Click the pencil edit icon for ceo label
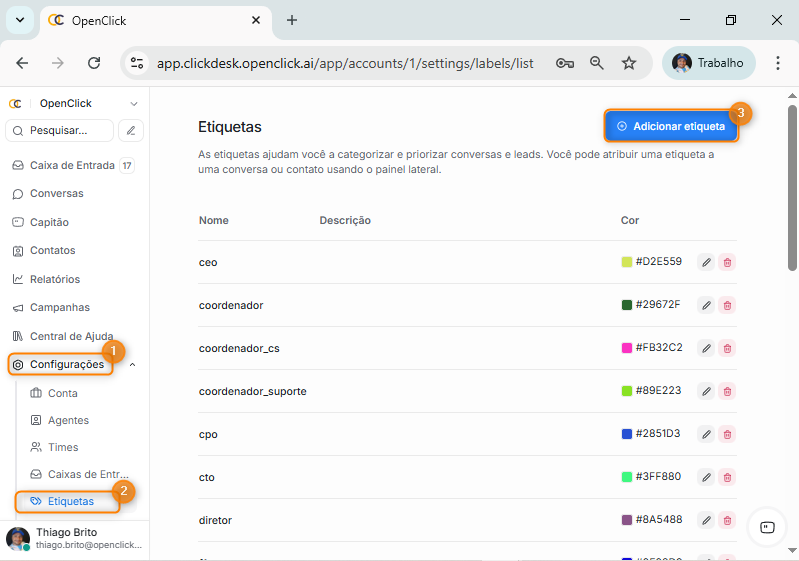This screenshot has height=561, width=799. (706, 262)
